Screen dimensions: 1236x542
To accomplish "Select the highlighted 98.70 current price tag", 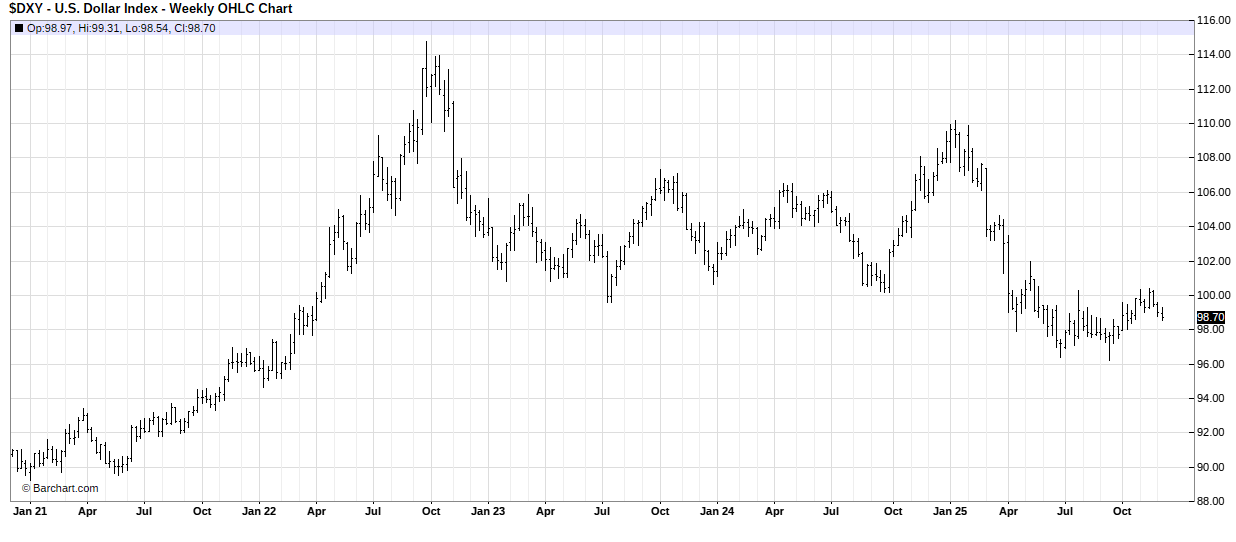I will coord(1211,317).
